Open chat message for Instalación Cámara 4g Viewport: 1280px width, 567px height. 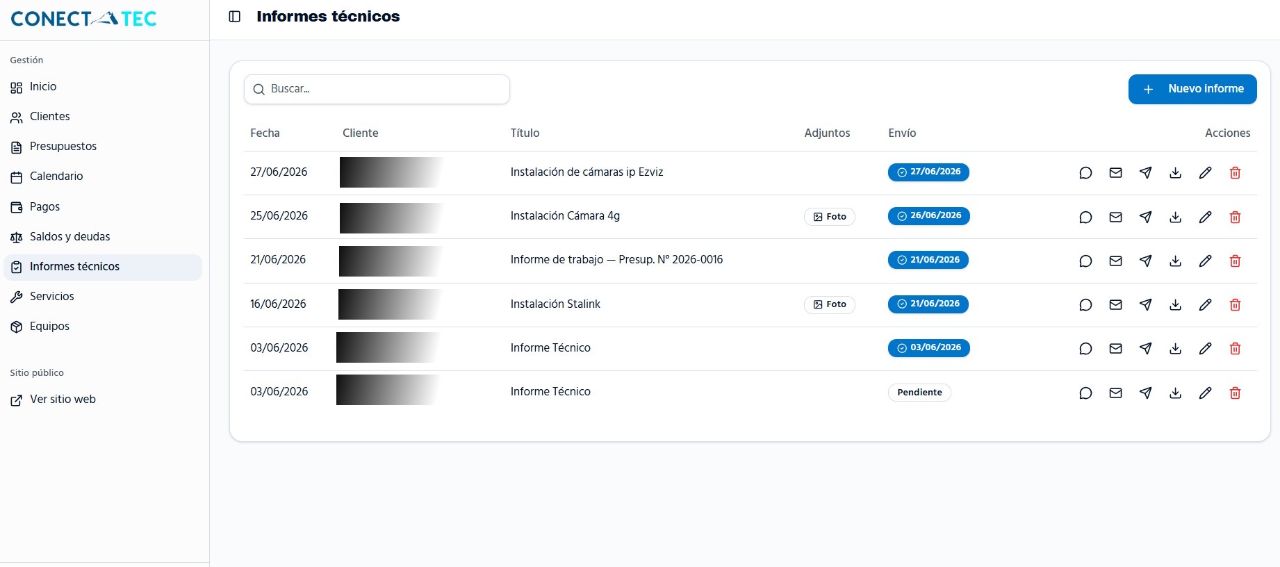(1085, 217)
